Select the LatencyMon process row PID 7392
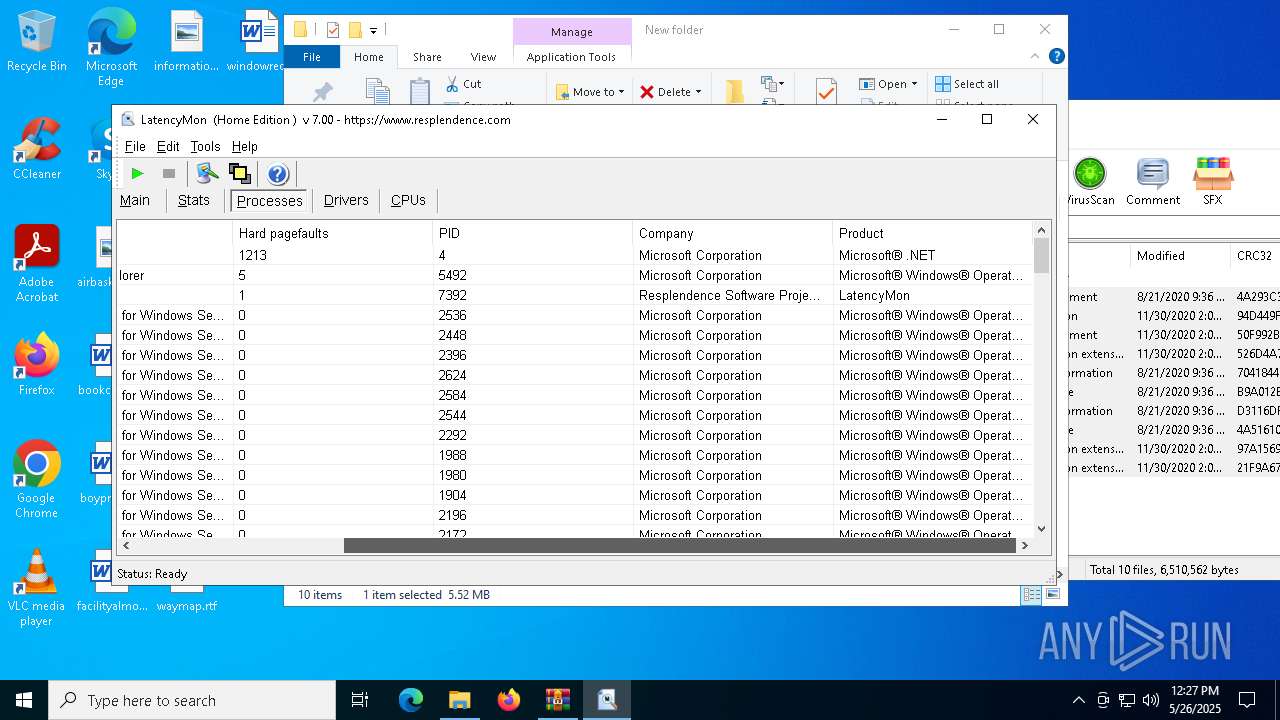Image resolution: width=1280 pixels, height=720 pixels. [x=575, y=295]
